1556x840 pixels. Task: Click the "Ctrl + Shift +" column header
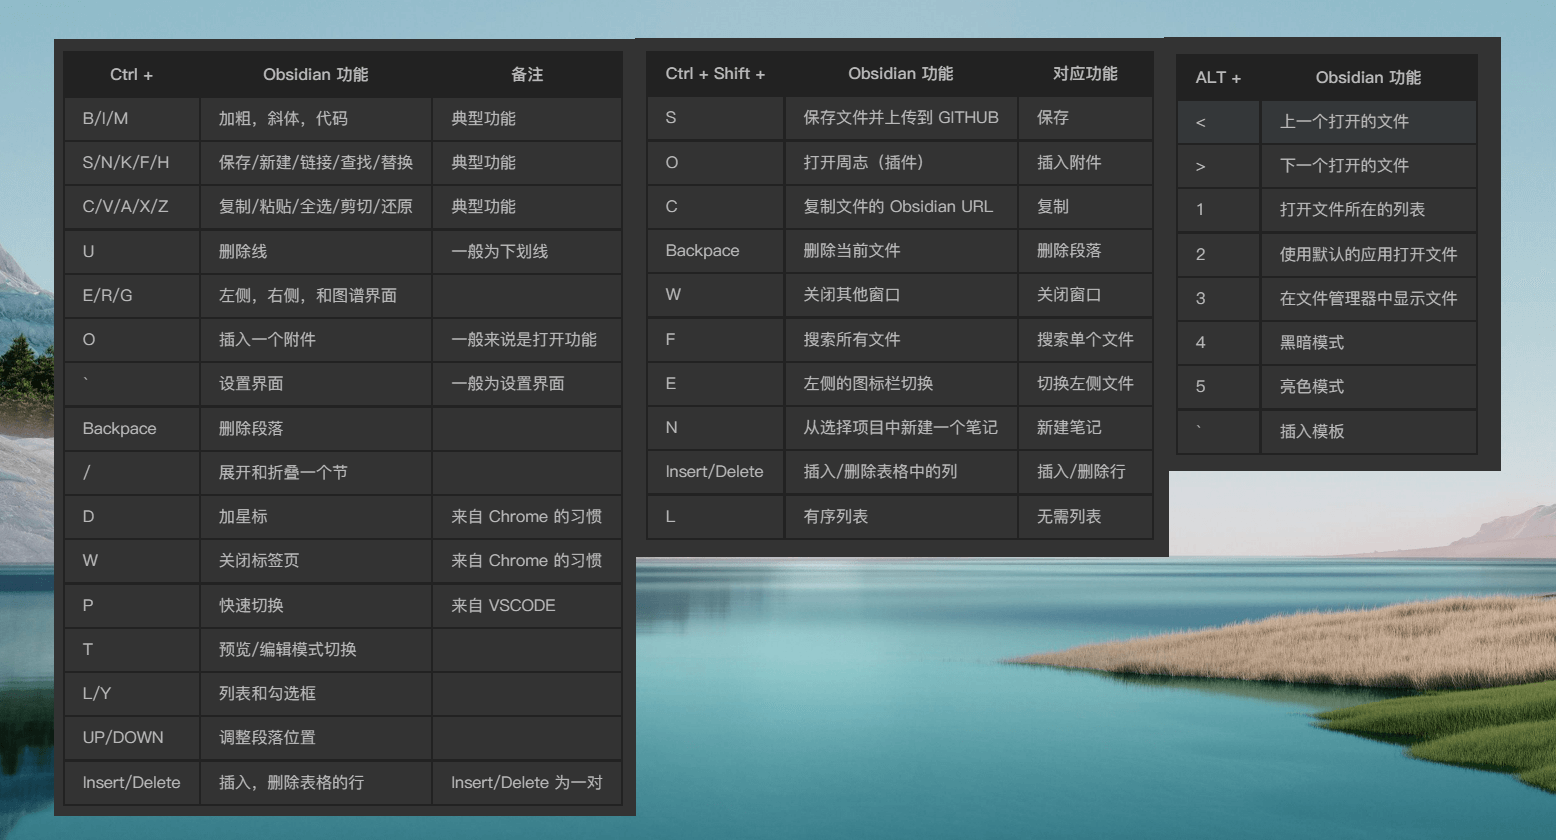tap(715, 74)
